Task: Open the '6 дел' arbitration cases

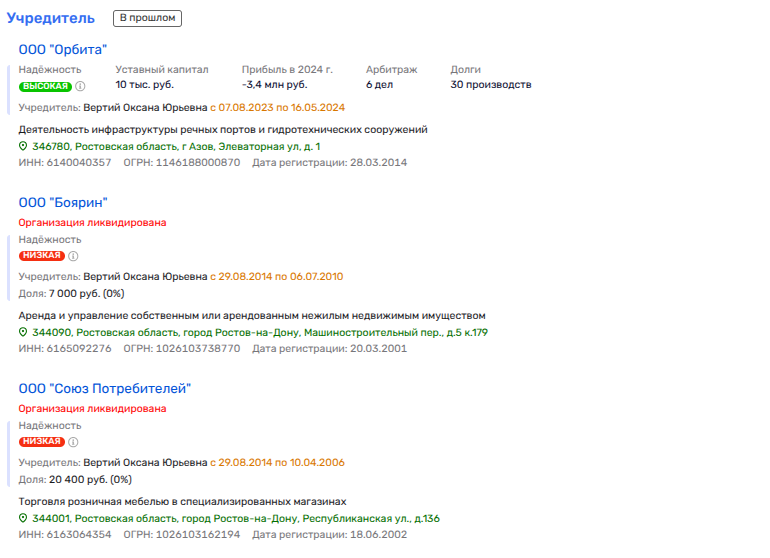Action: 380,85
